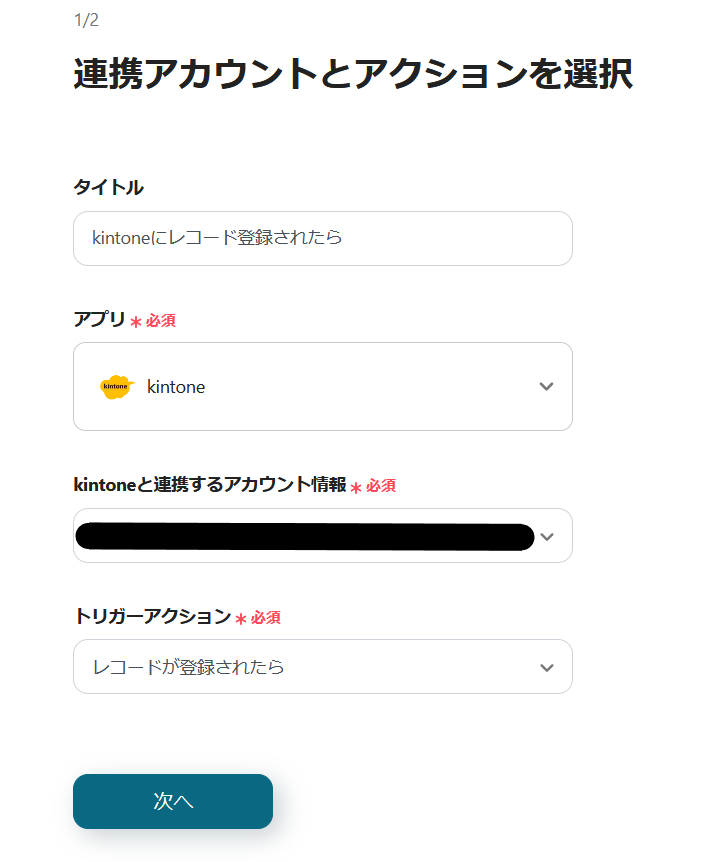Click inside the タイトル text field
Image resolution: width=726 pixels, height=862 pixels.
click(x=320, y=238)
